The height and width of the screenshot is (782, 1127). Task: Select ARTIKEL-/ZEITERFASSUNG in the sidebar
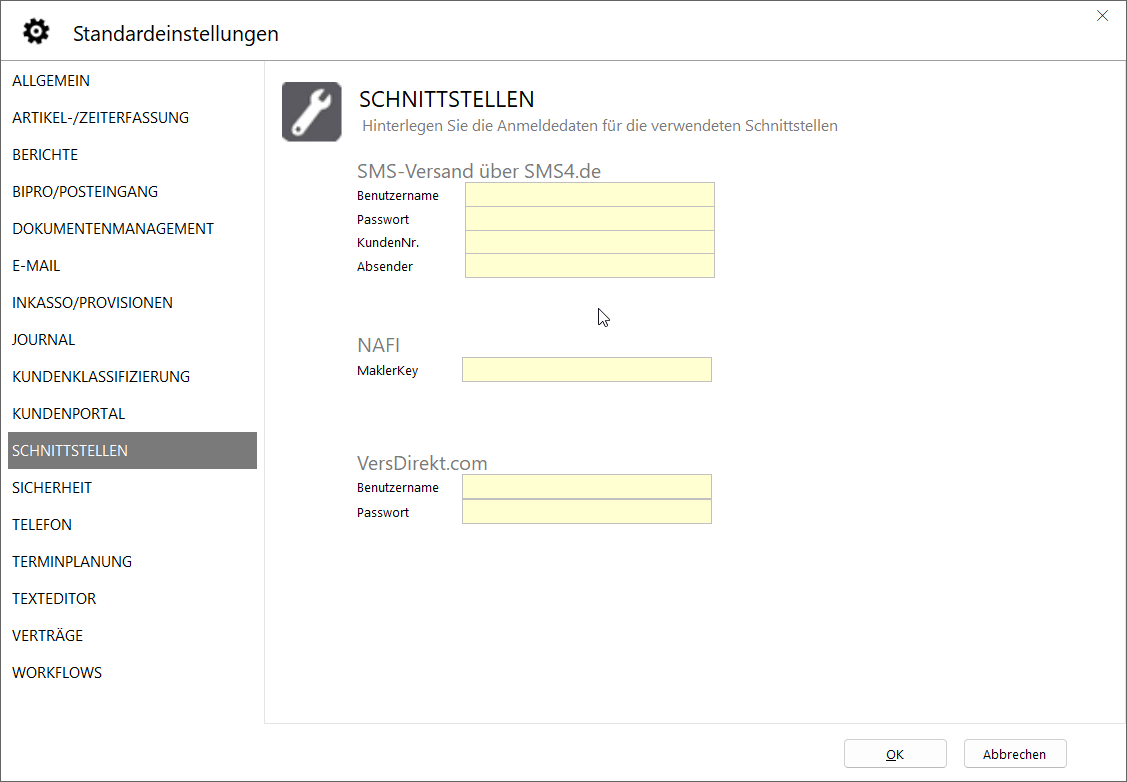(x=100, y=118)
